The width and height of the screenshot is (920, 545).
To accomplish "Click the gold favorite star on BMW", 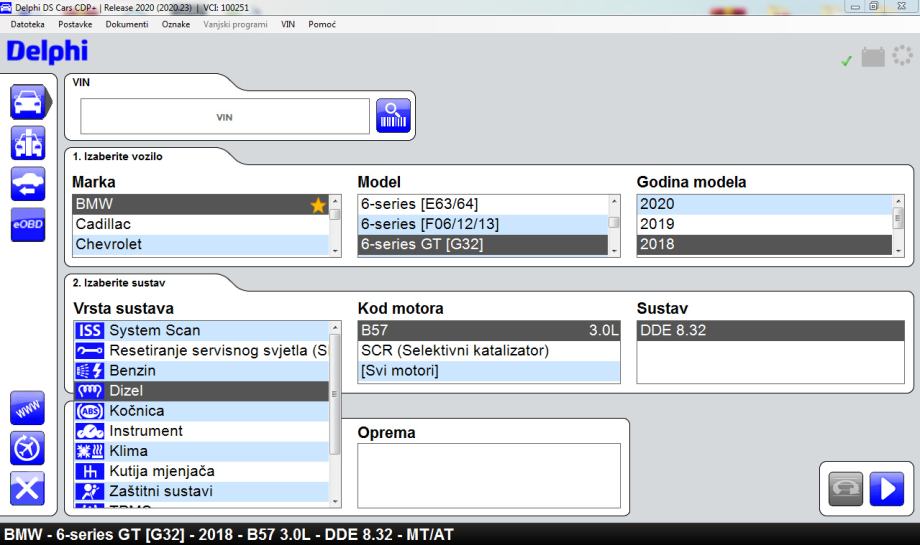I will [x=318, y=205].
